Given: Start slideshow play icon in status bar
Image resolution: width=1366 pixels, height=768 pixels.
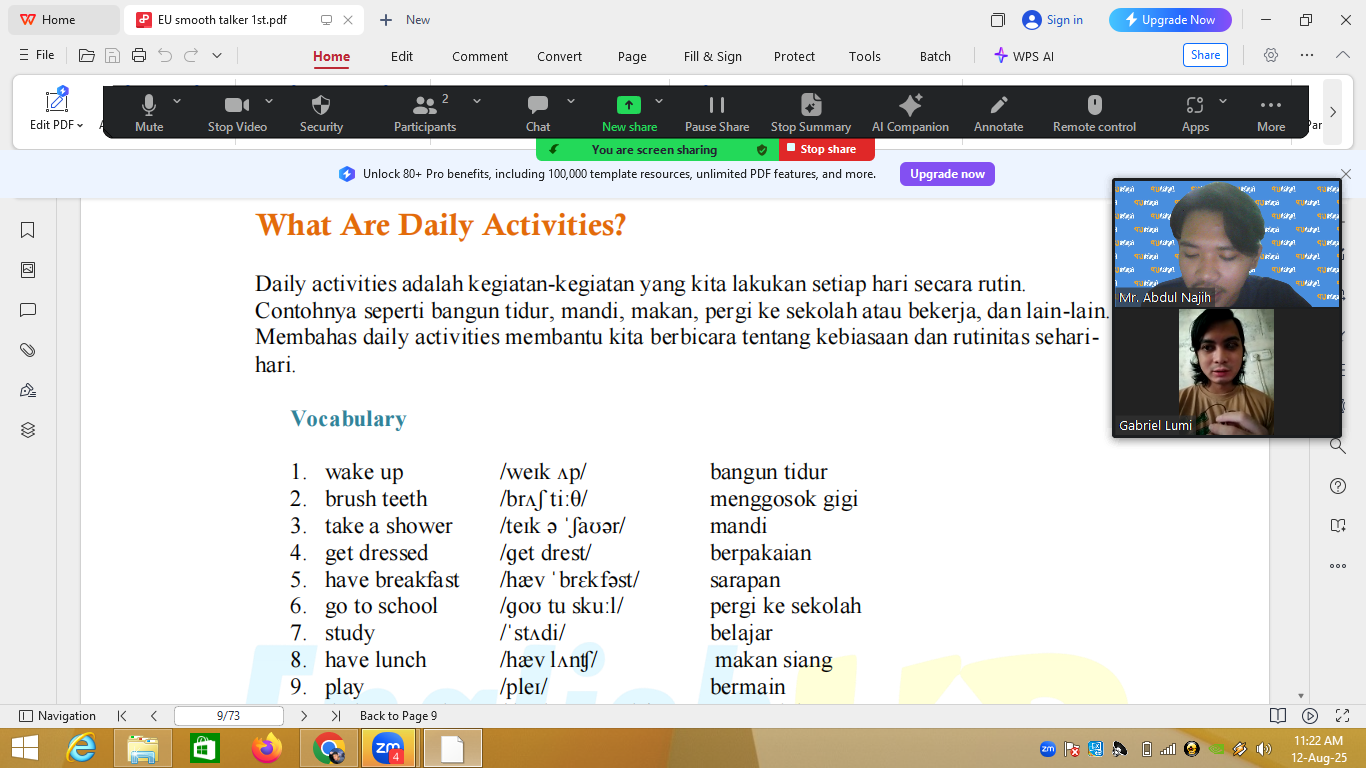Looking at the screenshot, I should [1310, 716].
